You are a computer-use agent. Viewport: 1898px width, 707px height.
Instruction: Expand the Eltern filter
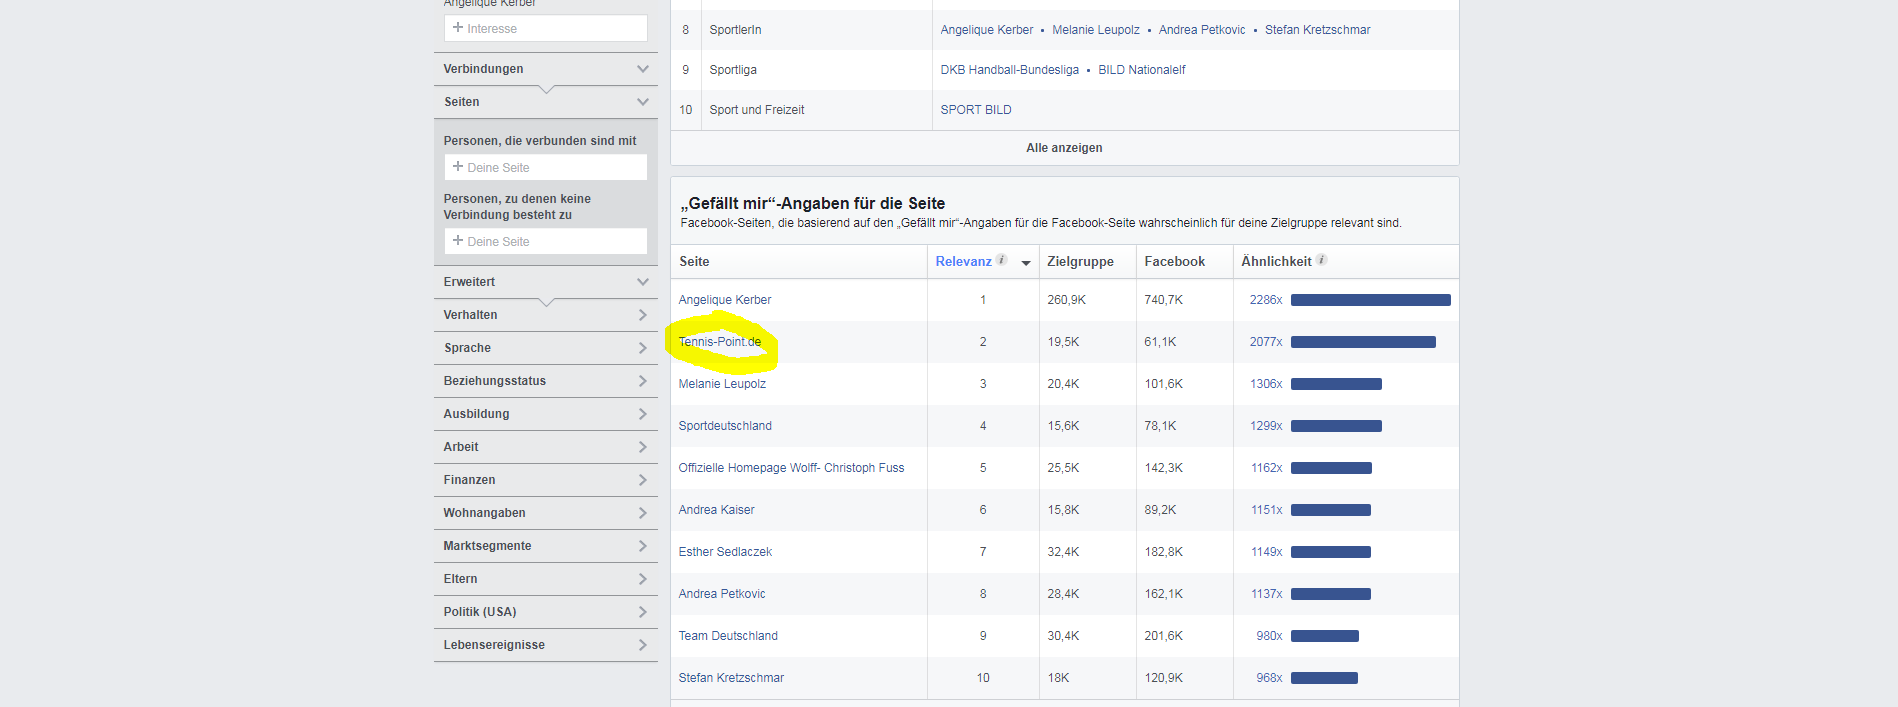pyautogui.click(x=546, y=579)
